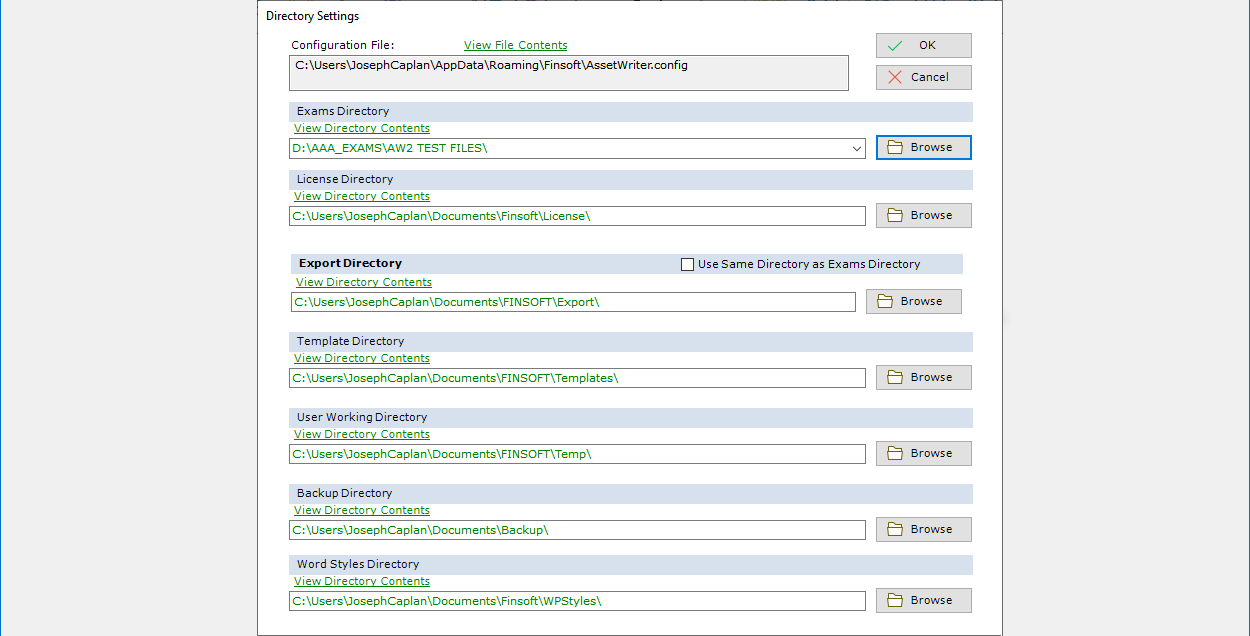Expand the Exams Directory path dropdown
Viewport: 1250px width, 636px height.
pyautogui.click(x=857, y=149)
